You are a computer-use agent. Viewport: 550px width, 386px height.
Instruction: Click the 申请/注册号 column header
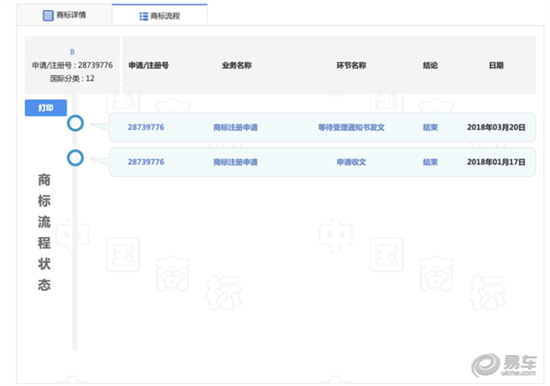click(x=148, y=65)
